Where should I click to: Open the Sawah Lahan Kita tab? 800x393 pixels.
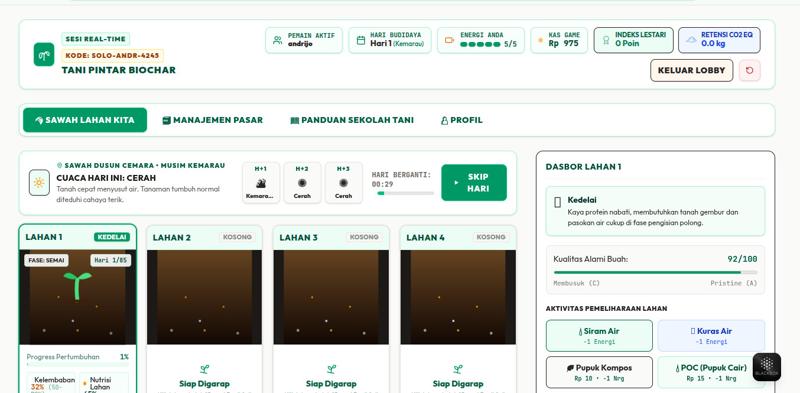coord(85,120)
